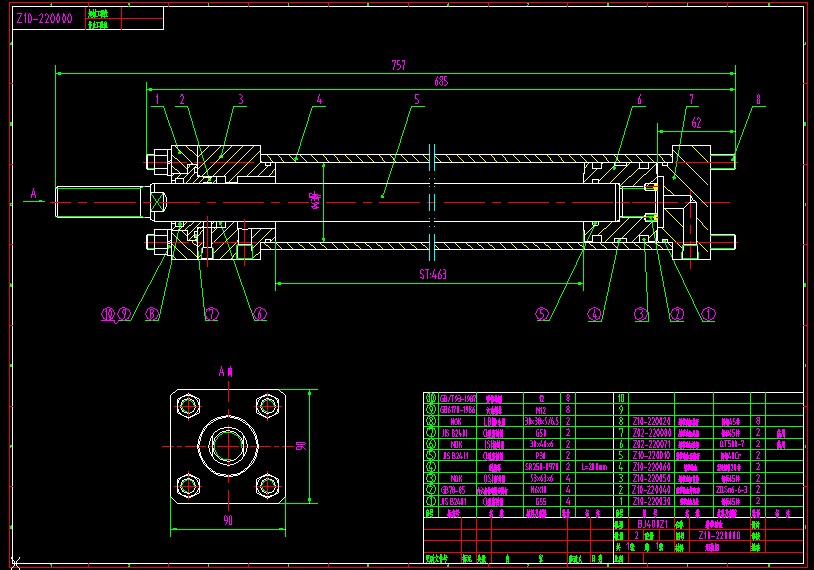This screenshot has height=570, width=814.
Task: Select the P30 O-ring specification cell
Action: coord(541,456)
